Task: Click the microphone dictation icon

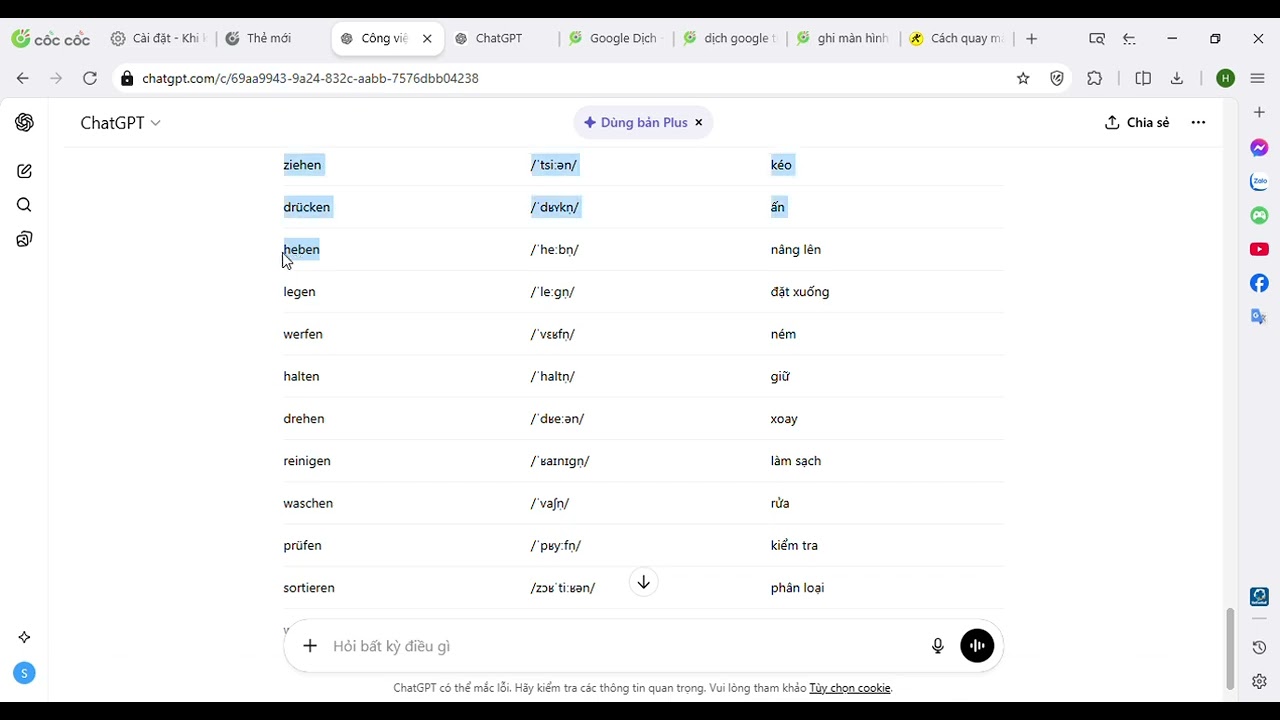Action: pyautogui.click(x=938, y=646)
